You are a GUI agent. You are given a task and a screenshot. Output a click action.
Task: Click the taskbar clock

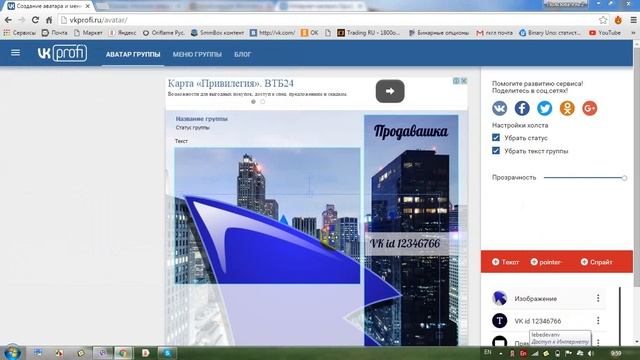click(616, 353)
